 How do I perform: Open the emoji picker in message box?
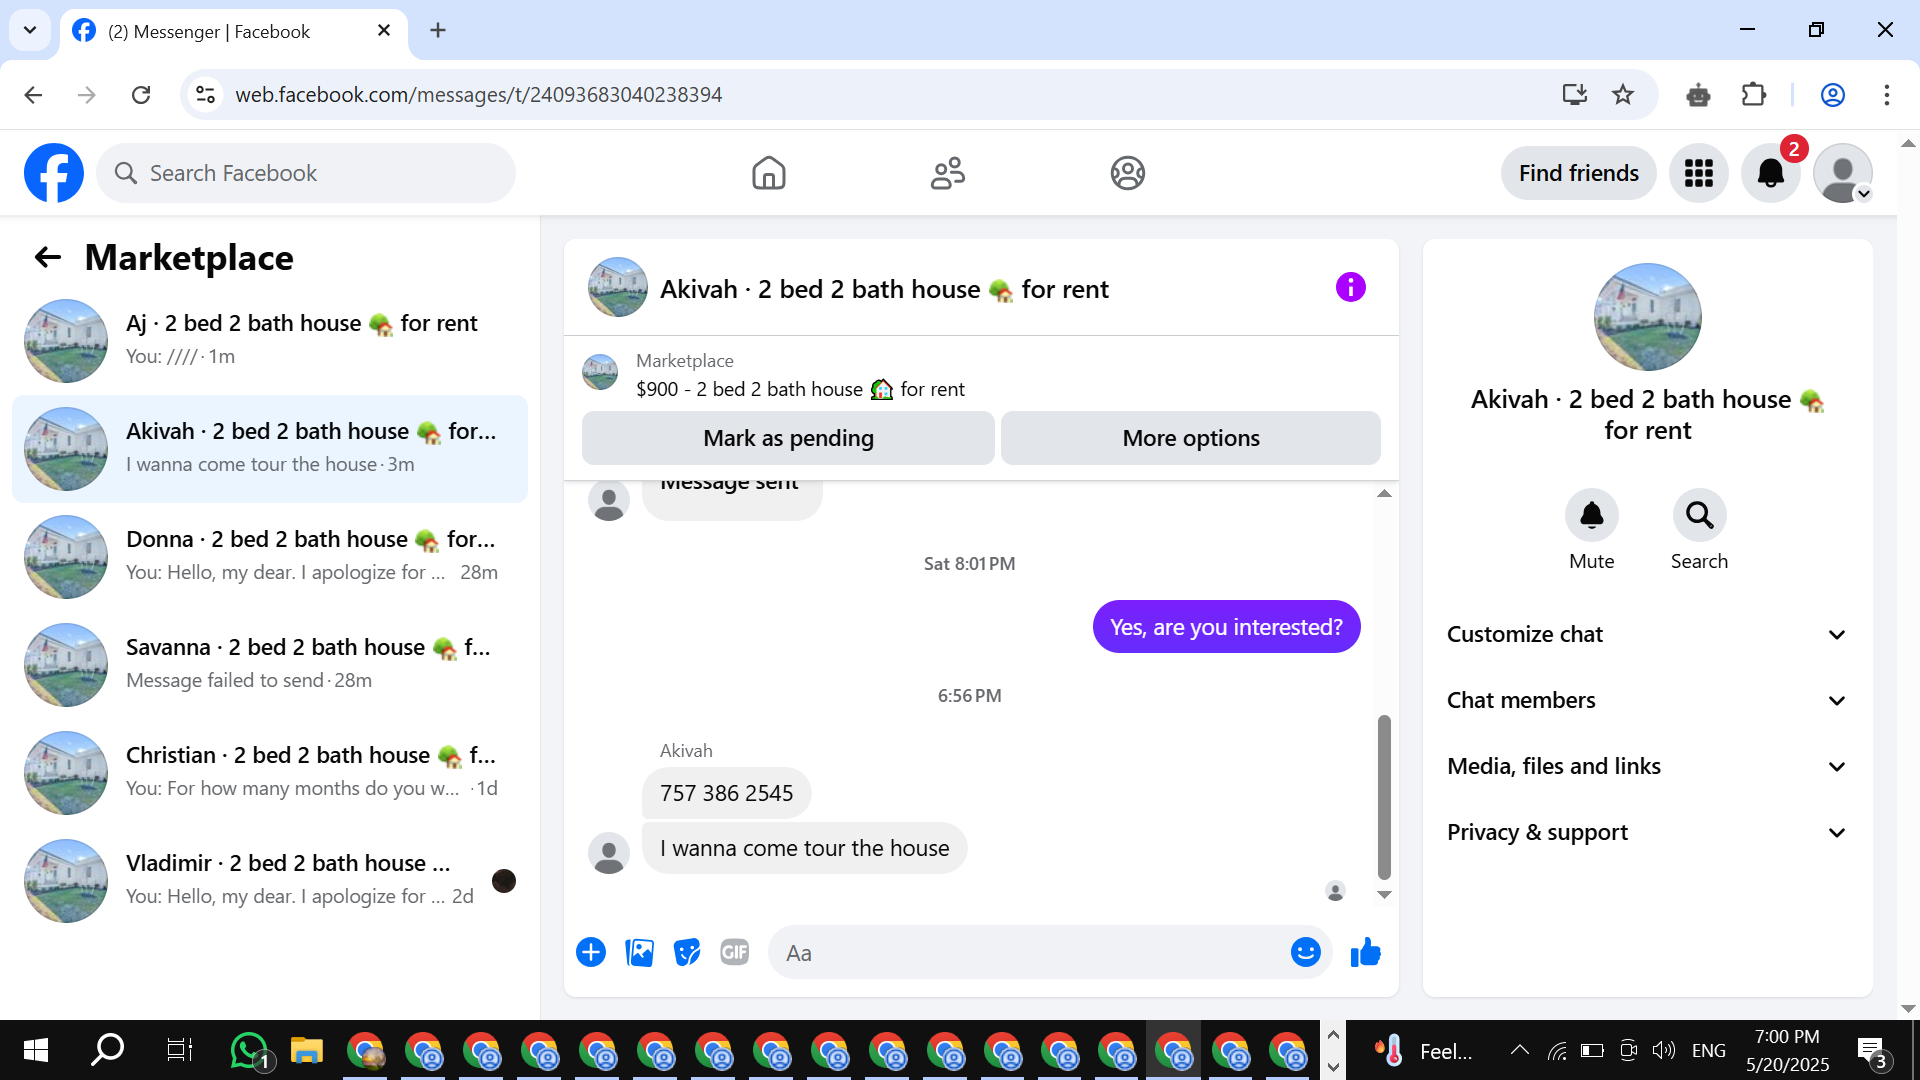(1305, 953)
